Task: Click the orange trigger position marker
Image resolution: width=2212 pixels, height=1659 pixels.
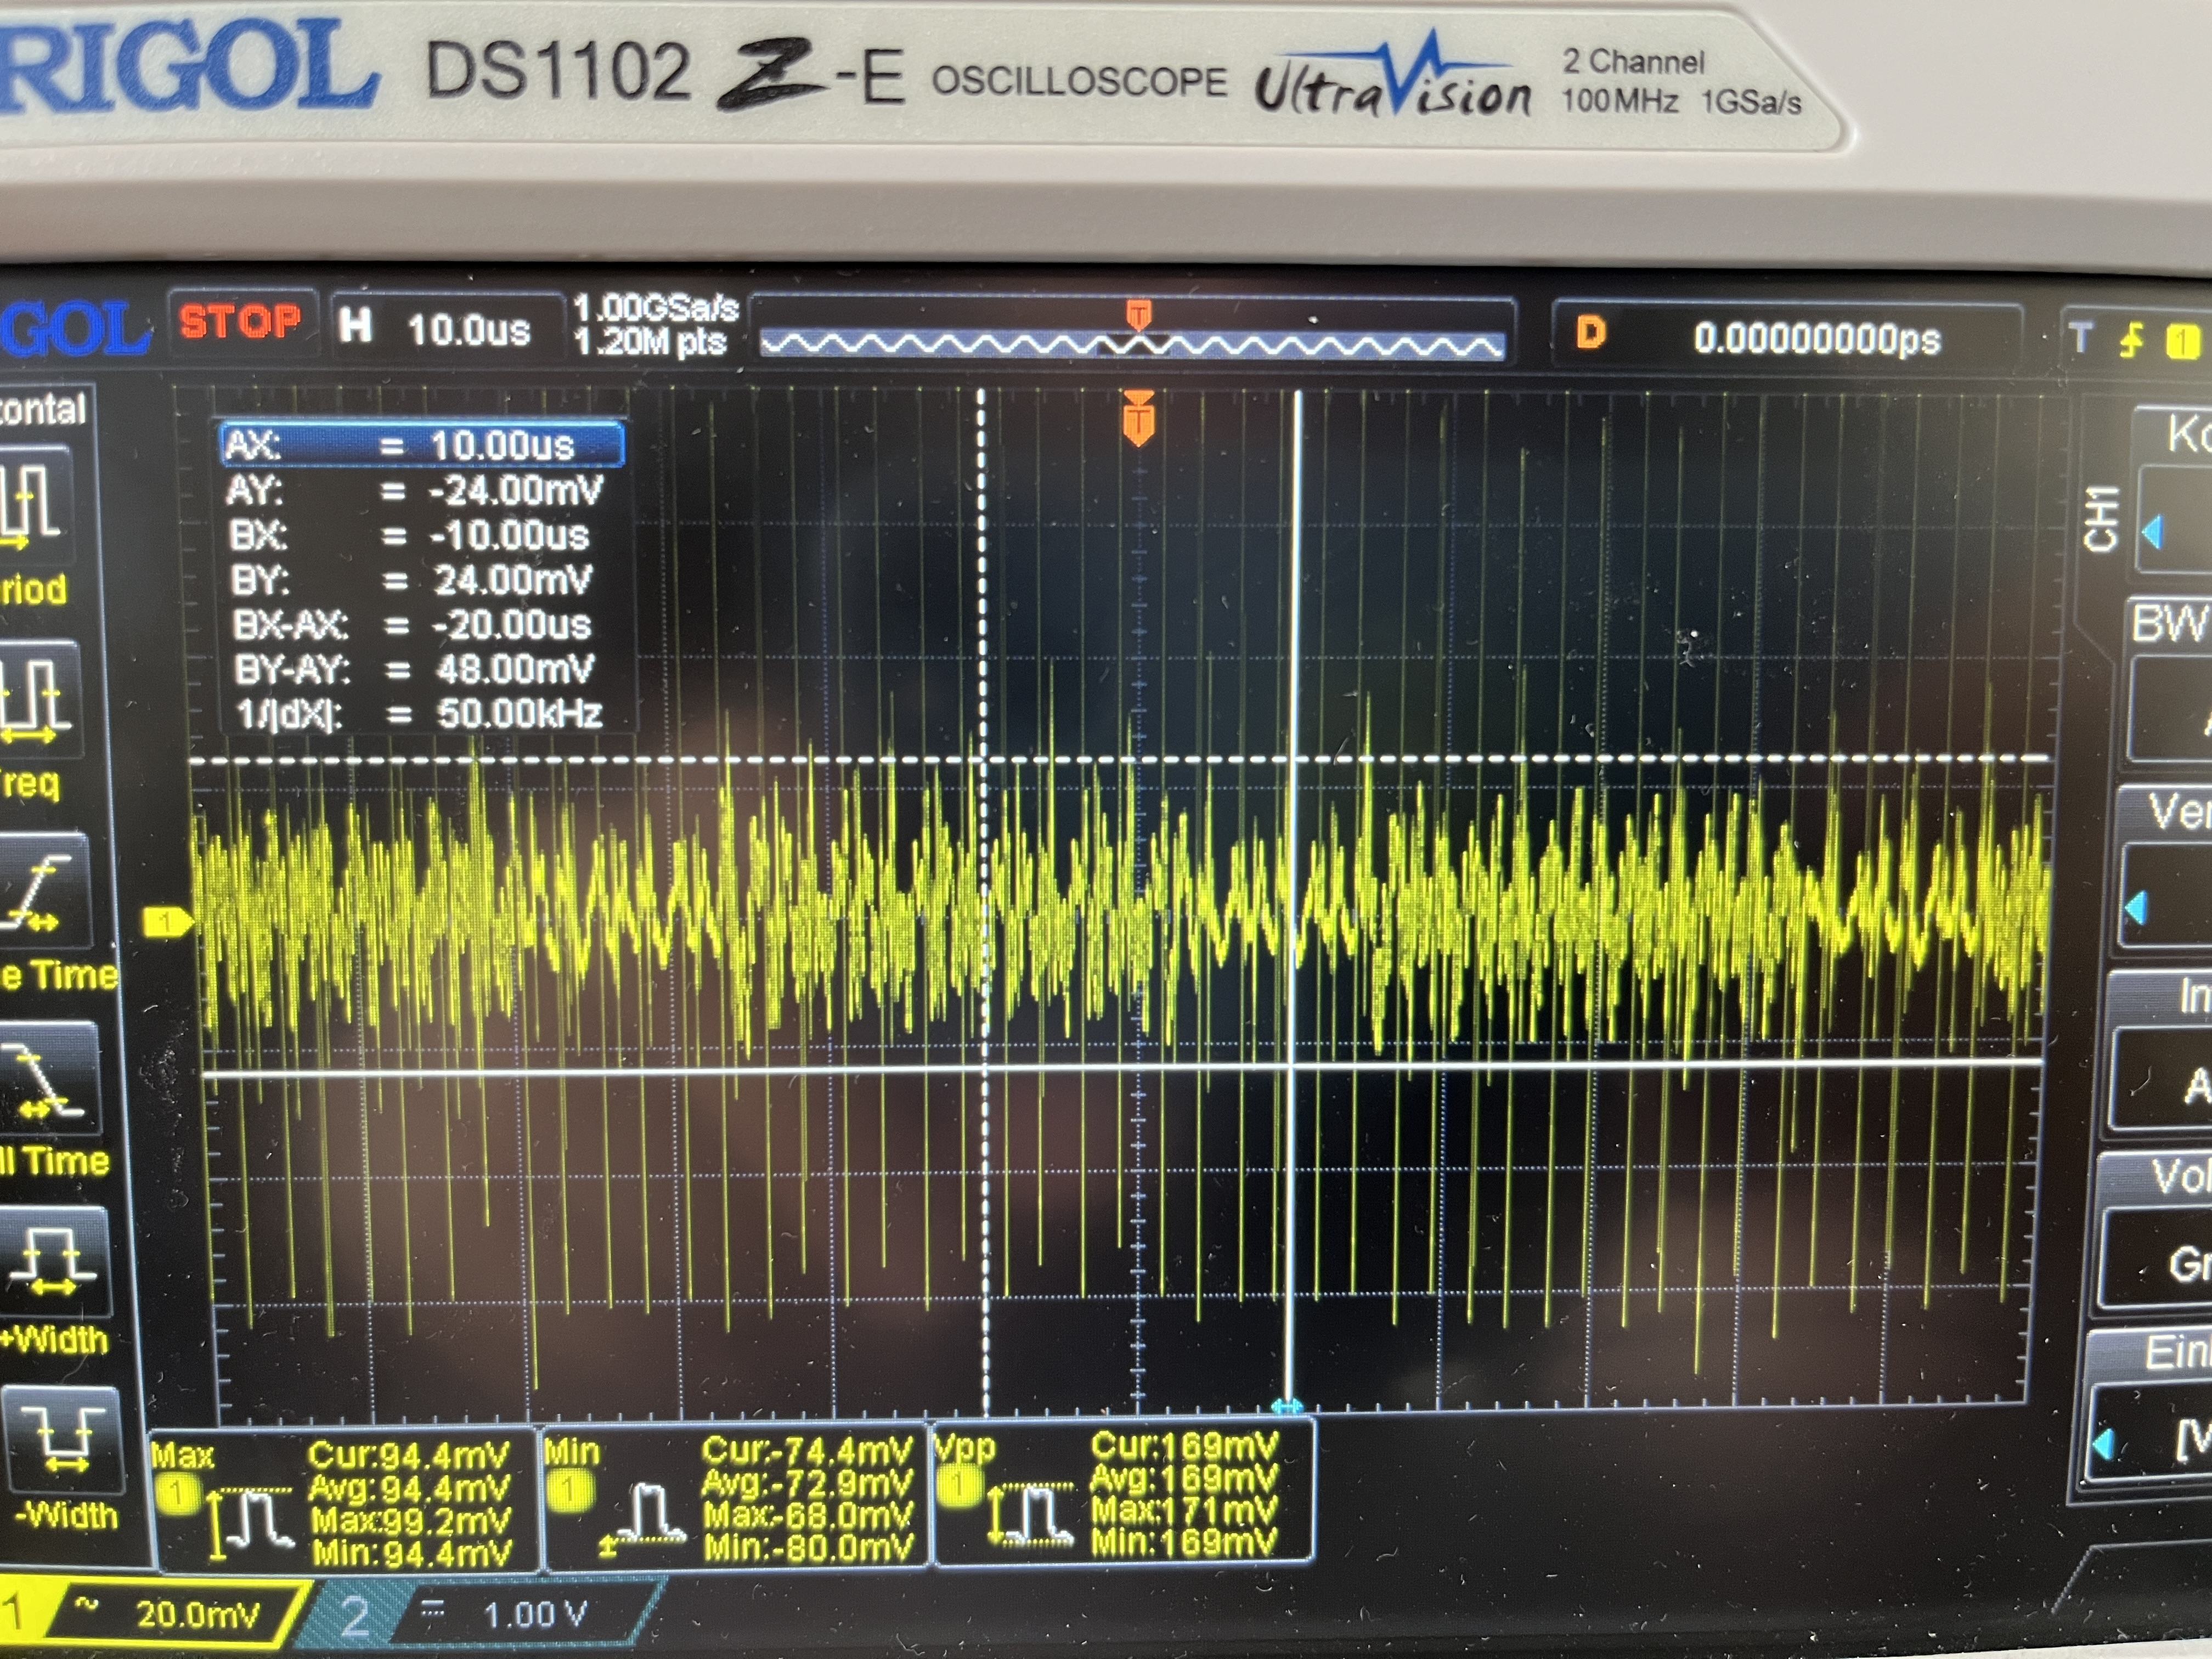Action: (1138, 419)
